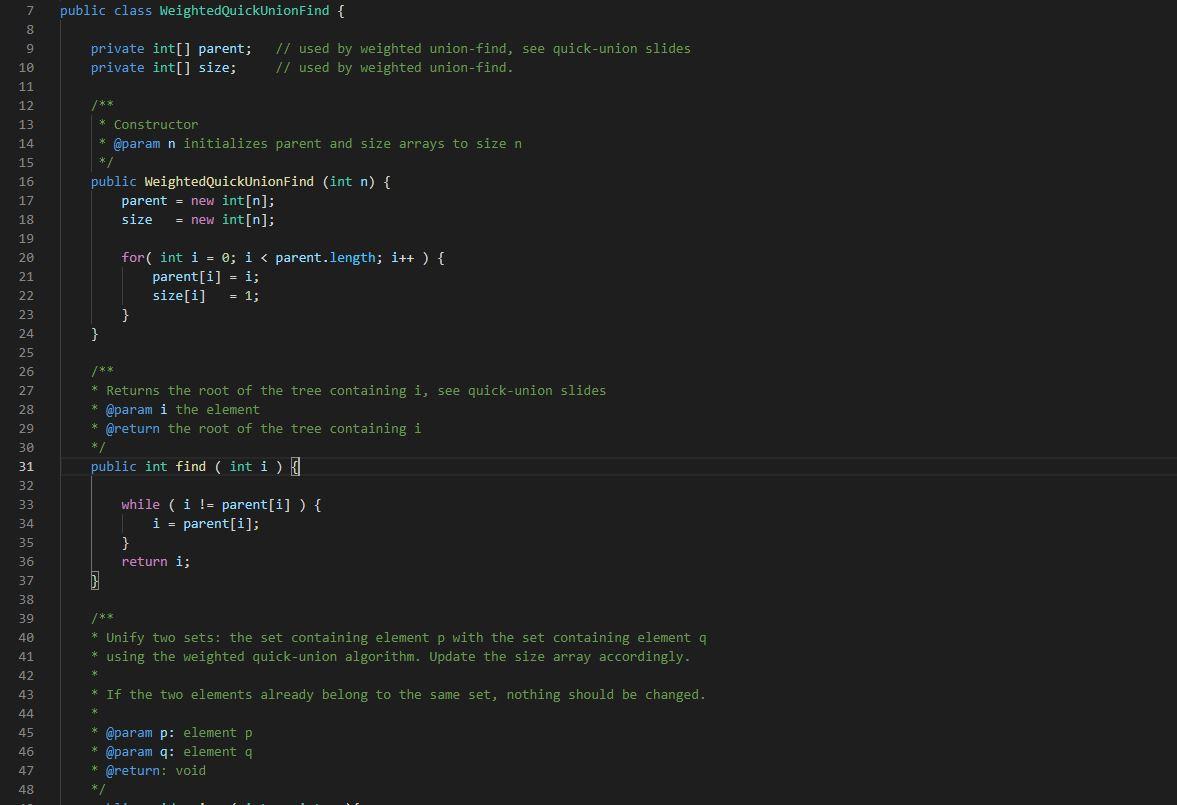The height and width of the screenshot is (805, 1177).
Task: Click the 'Constructor' comment word
Action: (x=156, y=125)
